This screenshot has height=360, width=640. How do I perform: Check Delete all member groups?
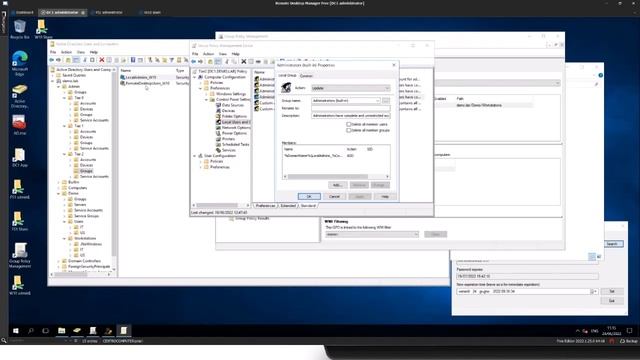349,130
